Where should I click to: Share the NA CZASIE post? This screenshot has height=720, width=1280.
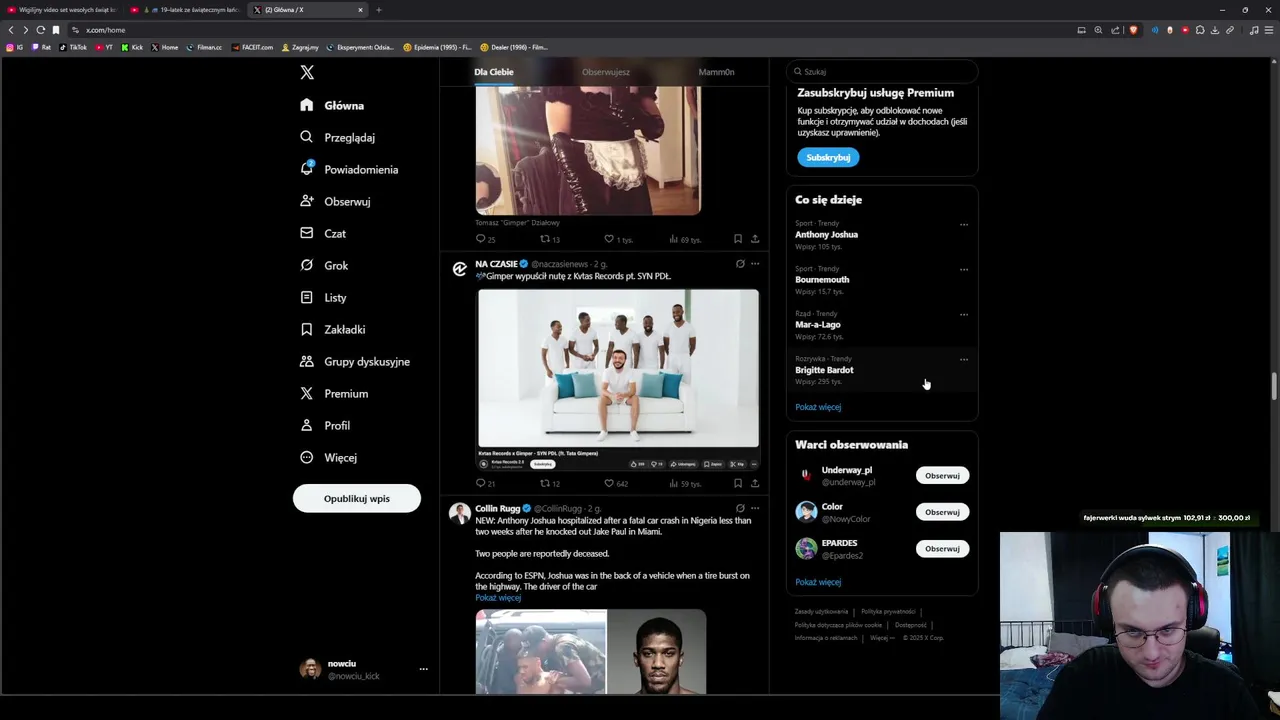(755, 483)
